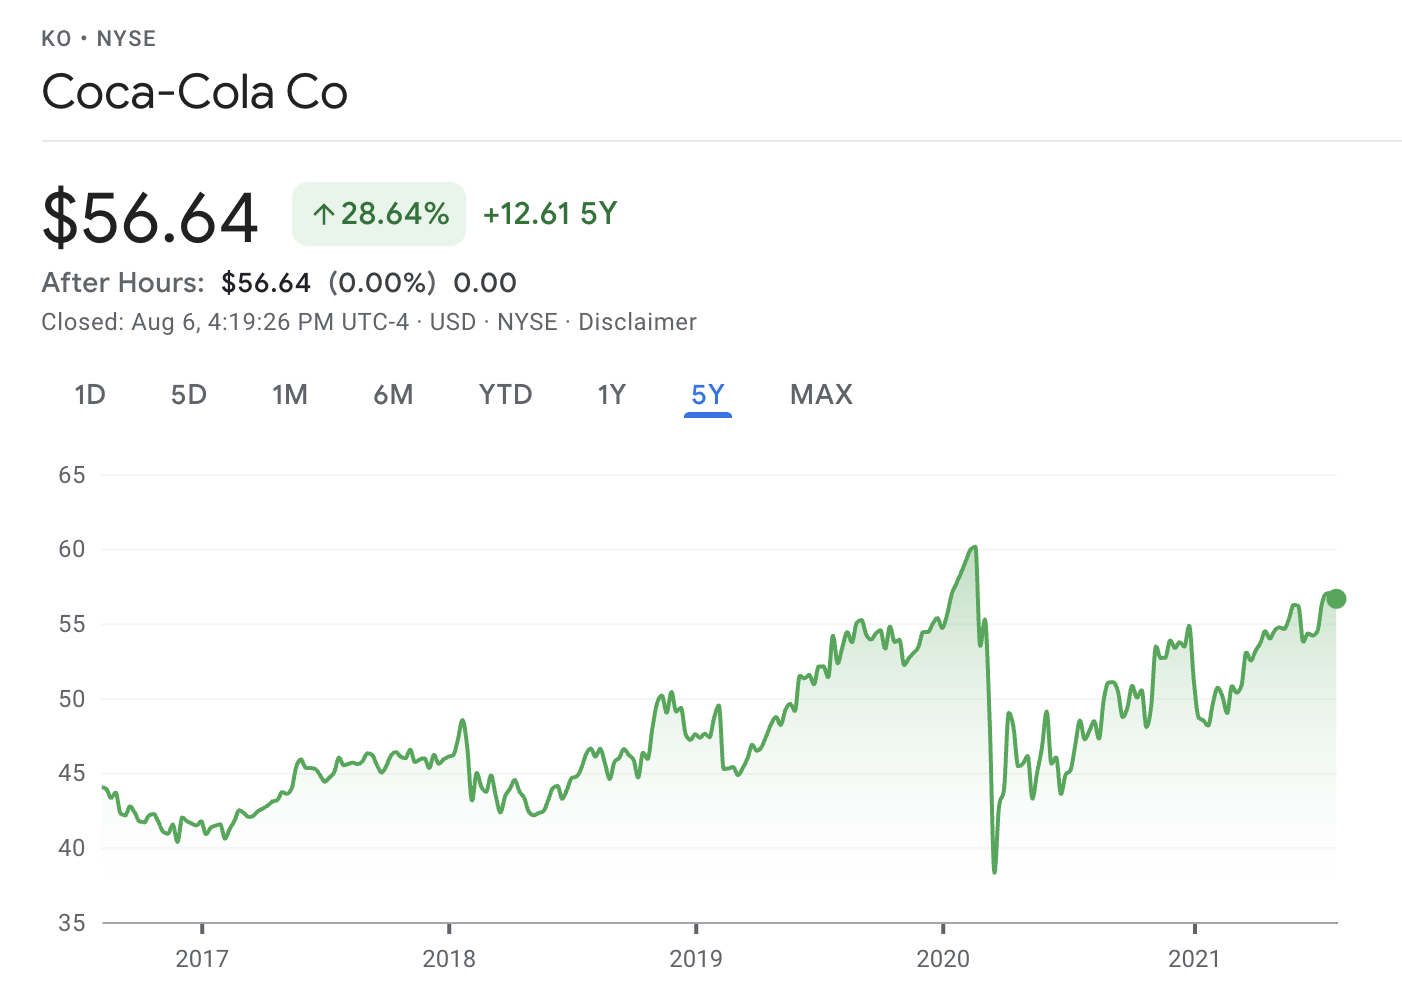Screen dimensions: 1402x1000
Task: Switch chart to 1Y range
Action: [x=611, y=395]
